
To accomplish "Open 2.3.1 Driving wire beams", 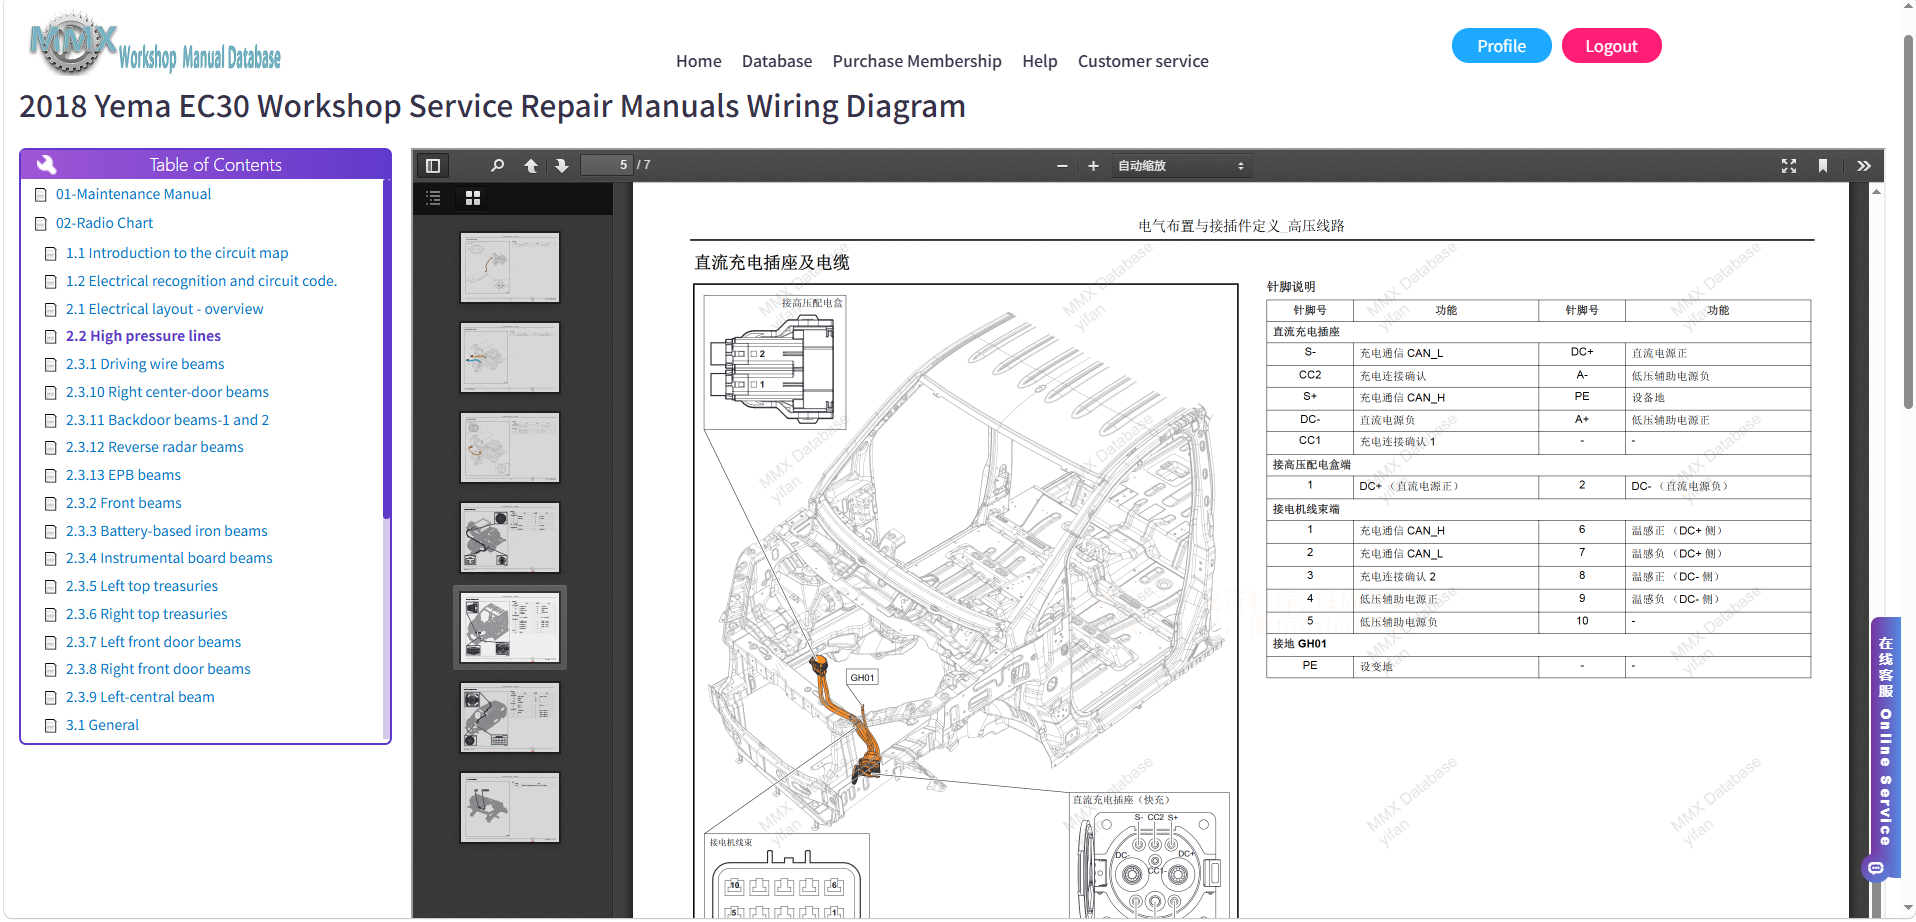I will 145,364.
